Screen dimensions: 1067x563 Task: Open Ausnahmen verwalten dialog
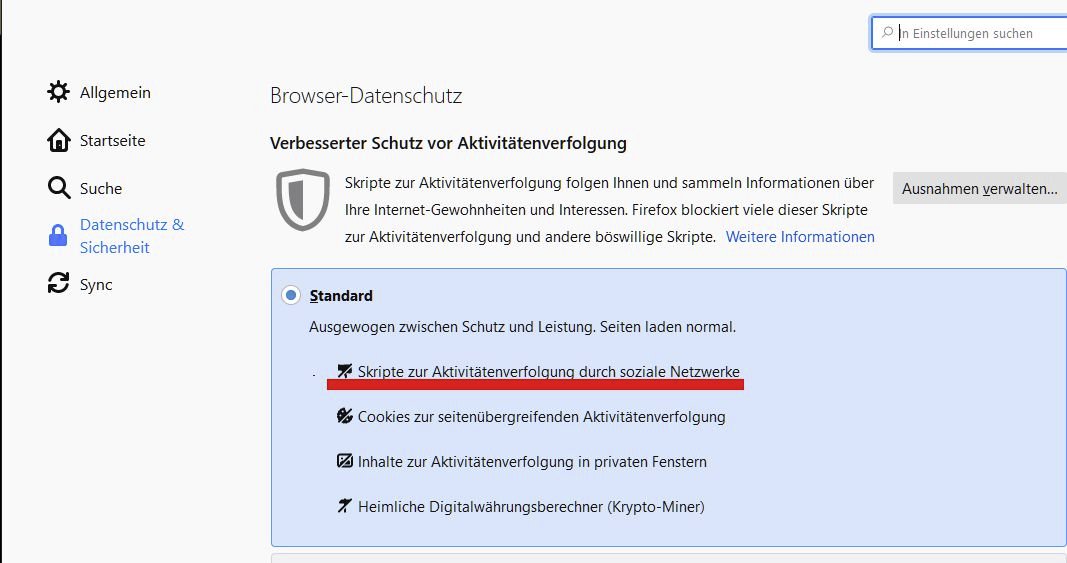(980, 189)
